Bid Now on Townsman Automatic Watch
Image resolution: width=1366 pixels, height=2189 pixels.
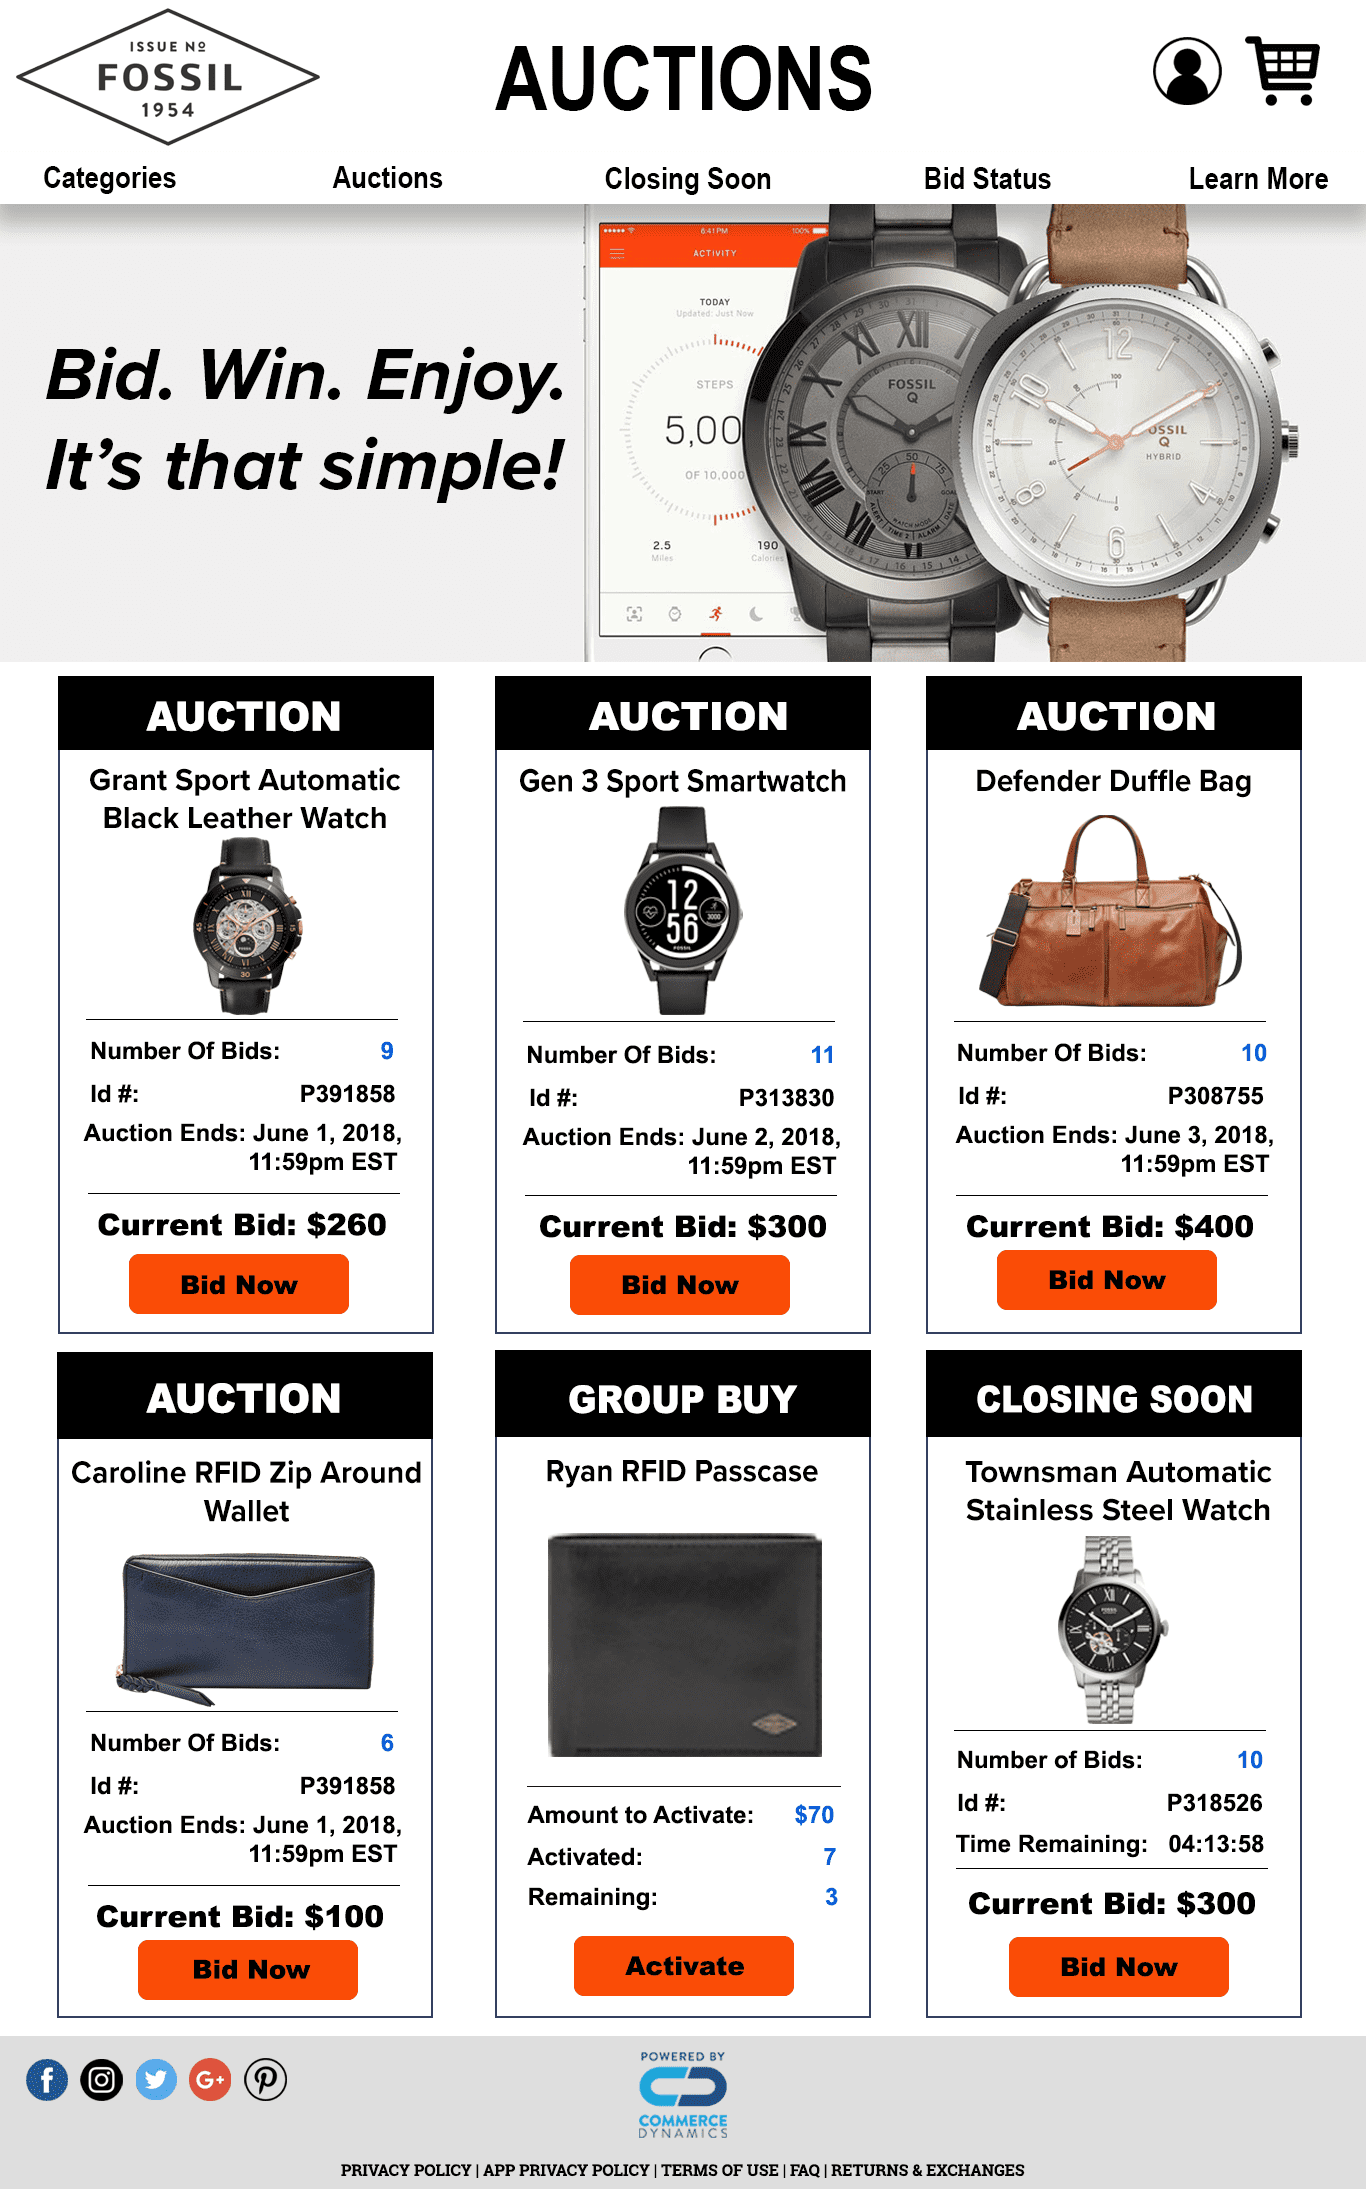pos(1119,1967)
